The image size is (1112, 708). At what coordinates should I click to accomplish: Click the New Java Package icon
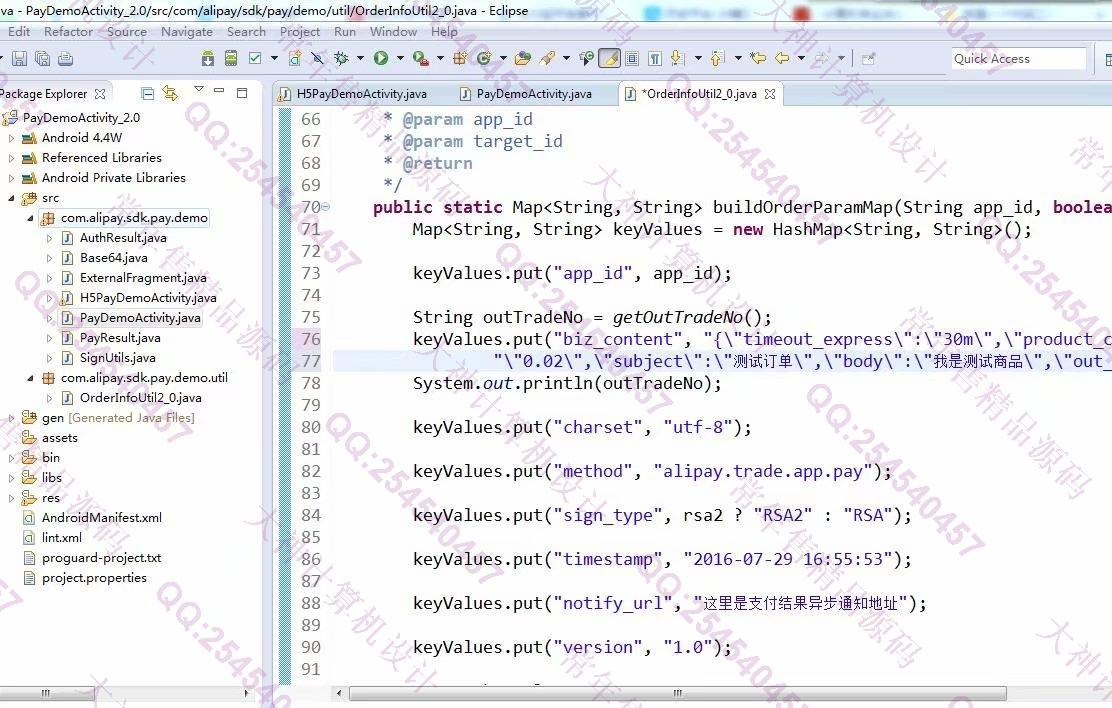coord(460,59)
